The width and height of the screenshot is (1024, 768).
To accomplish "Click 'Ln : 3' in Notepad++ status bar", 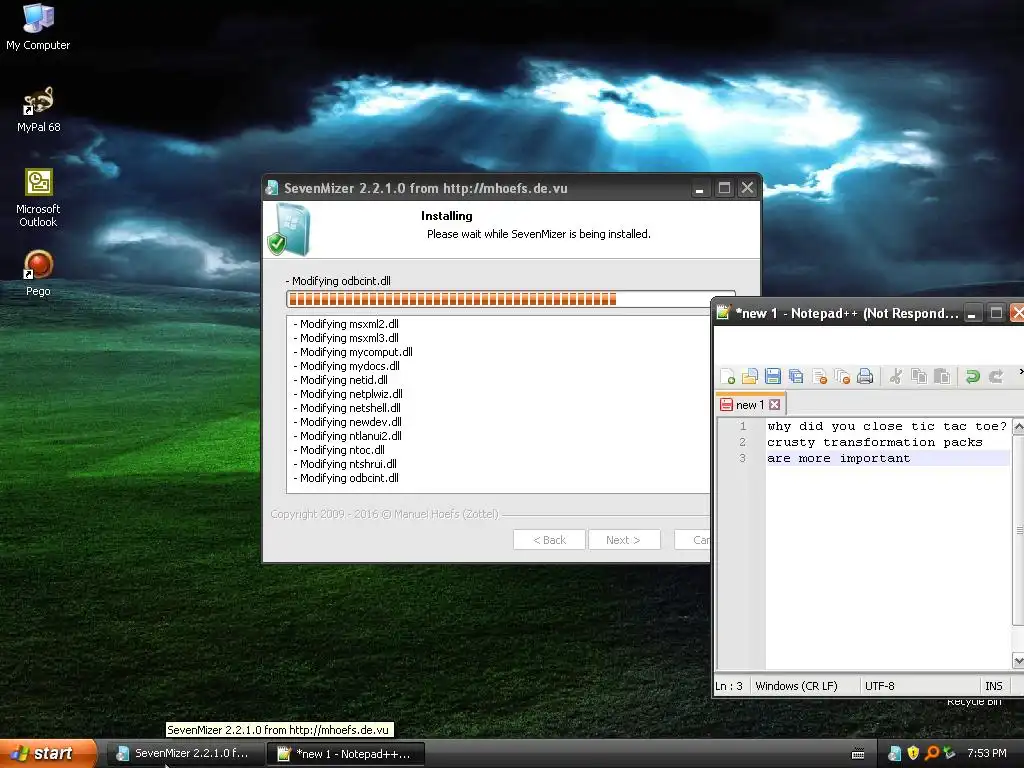I will click(x=729, y=686).
